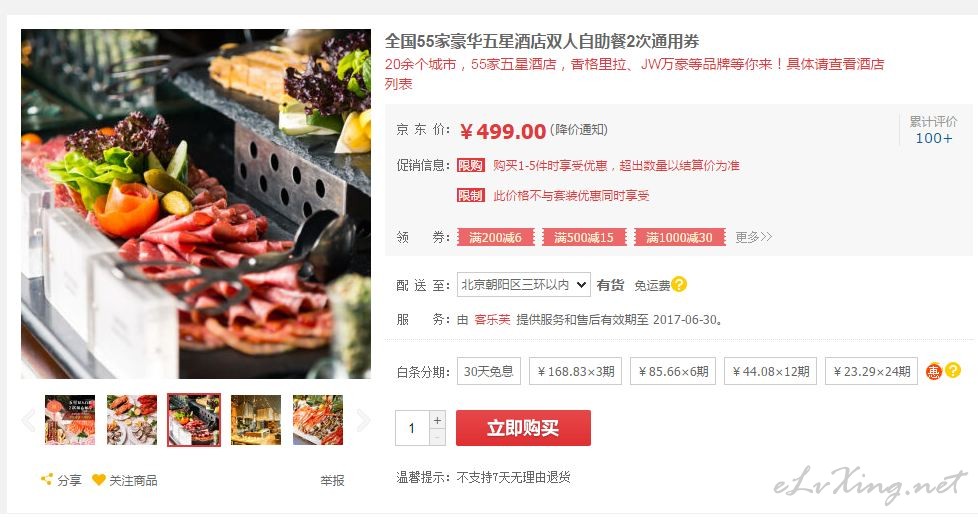Viewport: 978px width, 518px height.
Task: Choose the ¥44.08×12期 installment plan
Action: 770,371
